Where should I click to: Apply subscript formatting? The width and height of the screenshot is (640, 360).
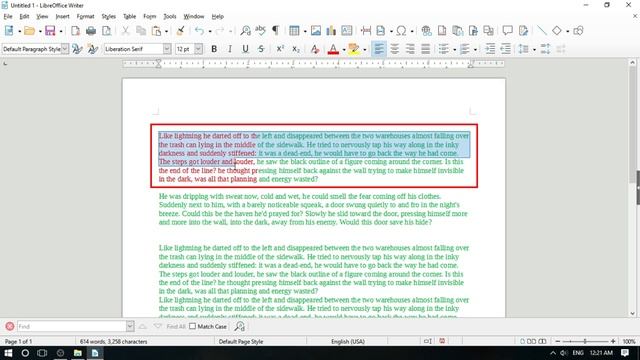coord(296,49)
